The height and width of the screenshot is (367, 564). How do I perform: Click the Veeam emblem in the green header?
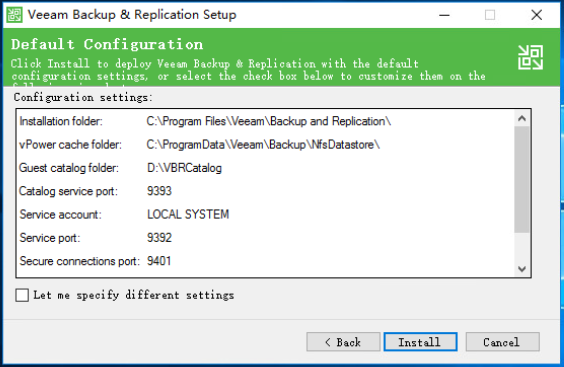point(530,57)
